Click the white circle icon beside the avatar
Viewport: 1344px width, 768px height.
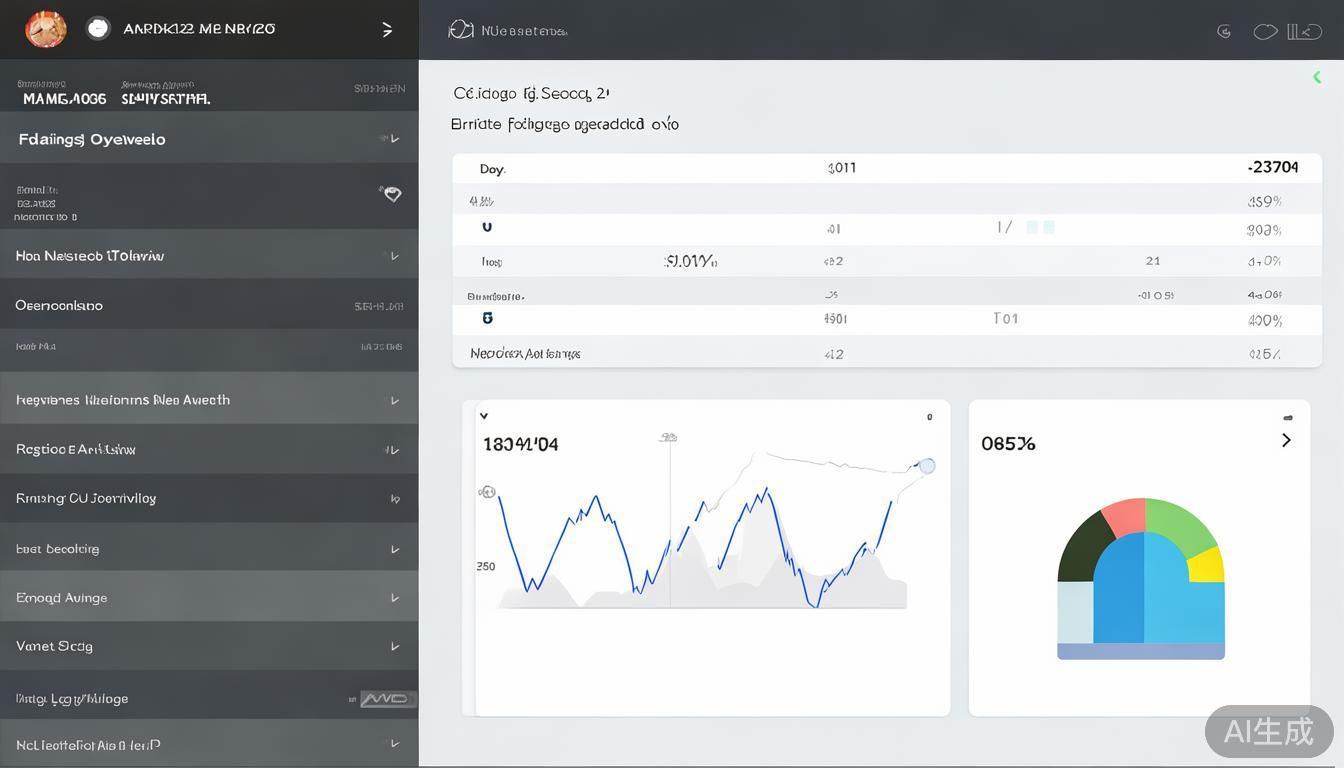[98, 29]
